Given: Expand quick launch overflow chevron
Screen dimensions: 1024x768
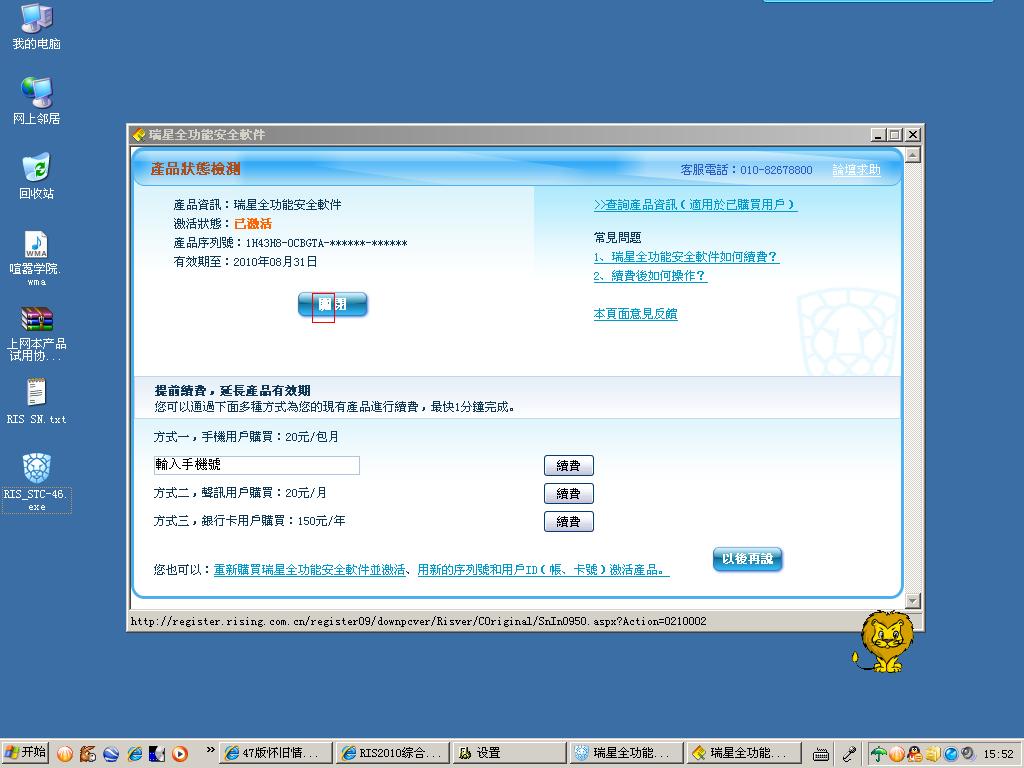Looking at the screenshot, I should click(210, 750).
